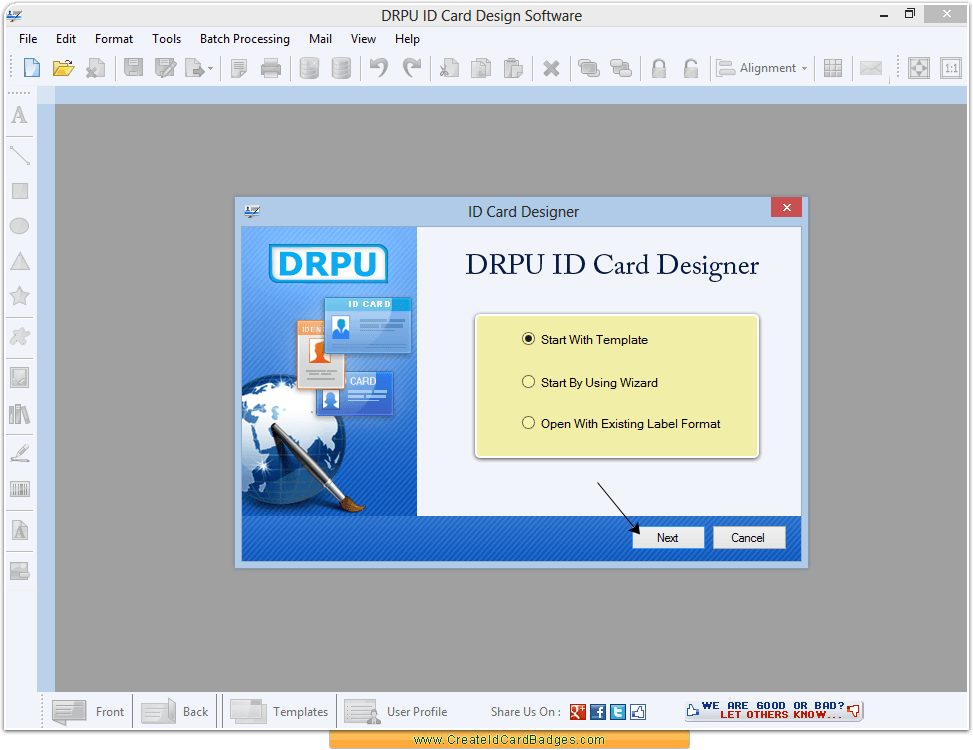Open the Tools menu
Screen dimensions: 973x750
166,38
